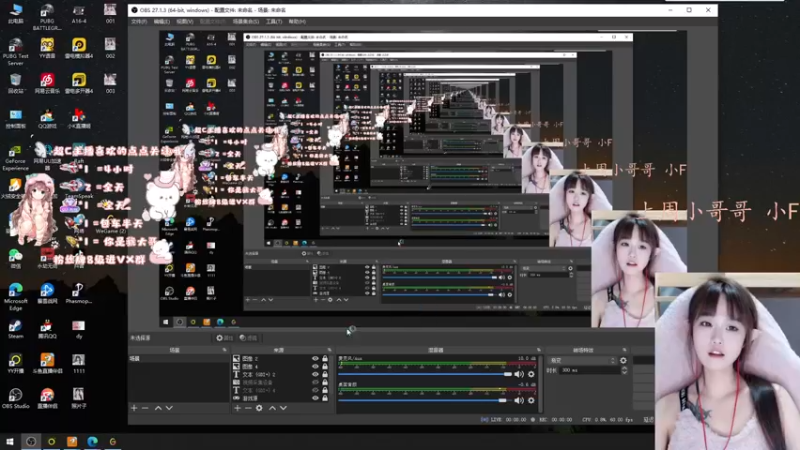
Task: Mute microphone/Aux with speaker icon
Action: (x=519, y=374)
